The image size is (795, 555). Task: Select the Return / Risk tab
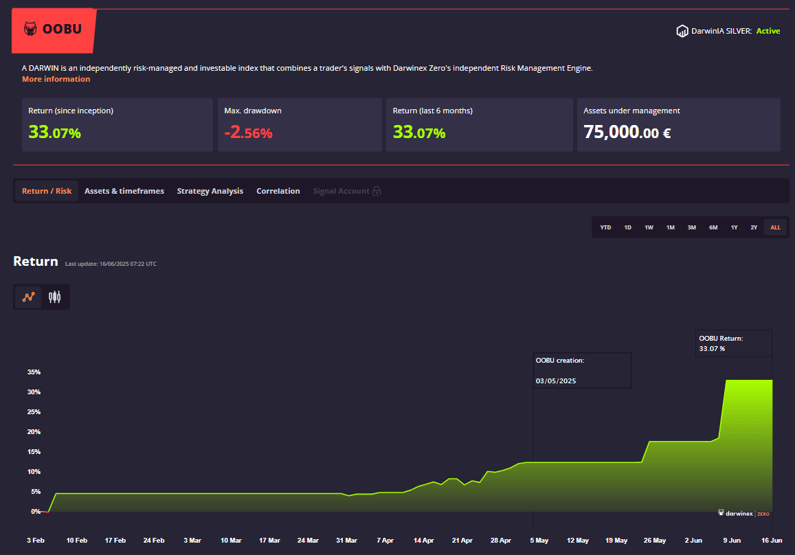(x=47, y=191)
